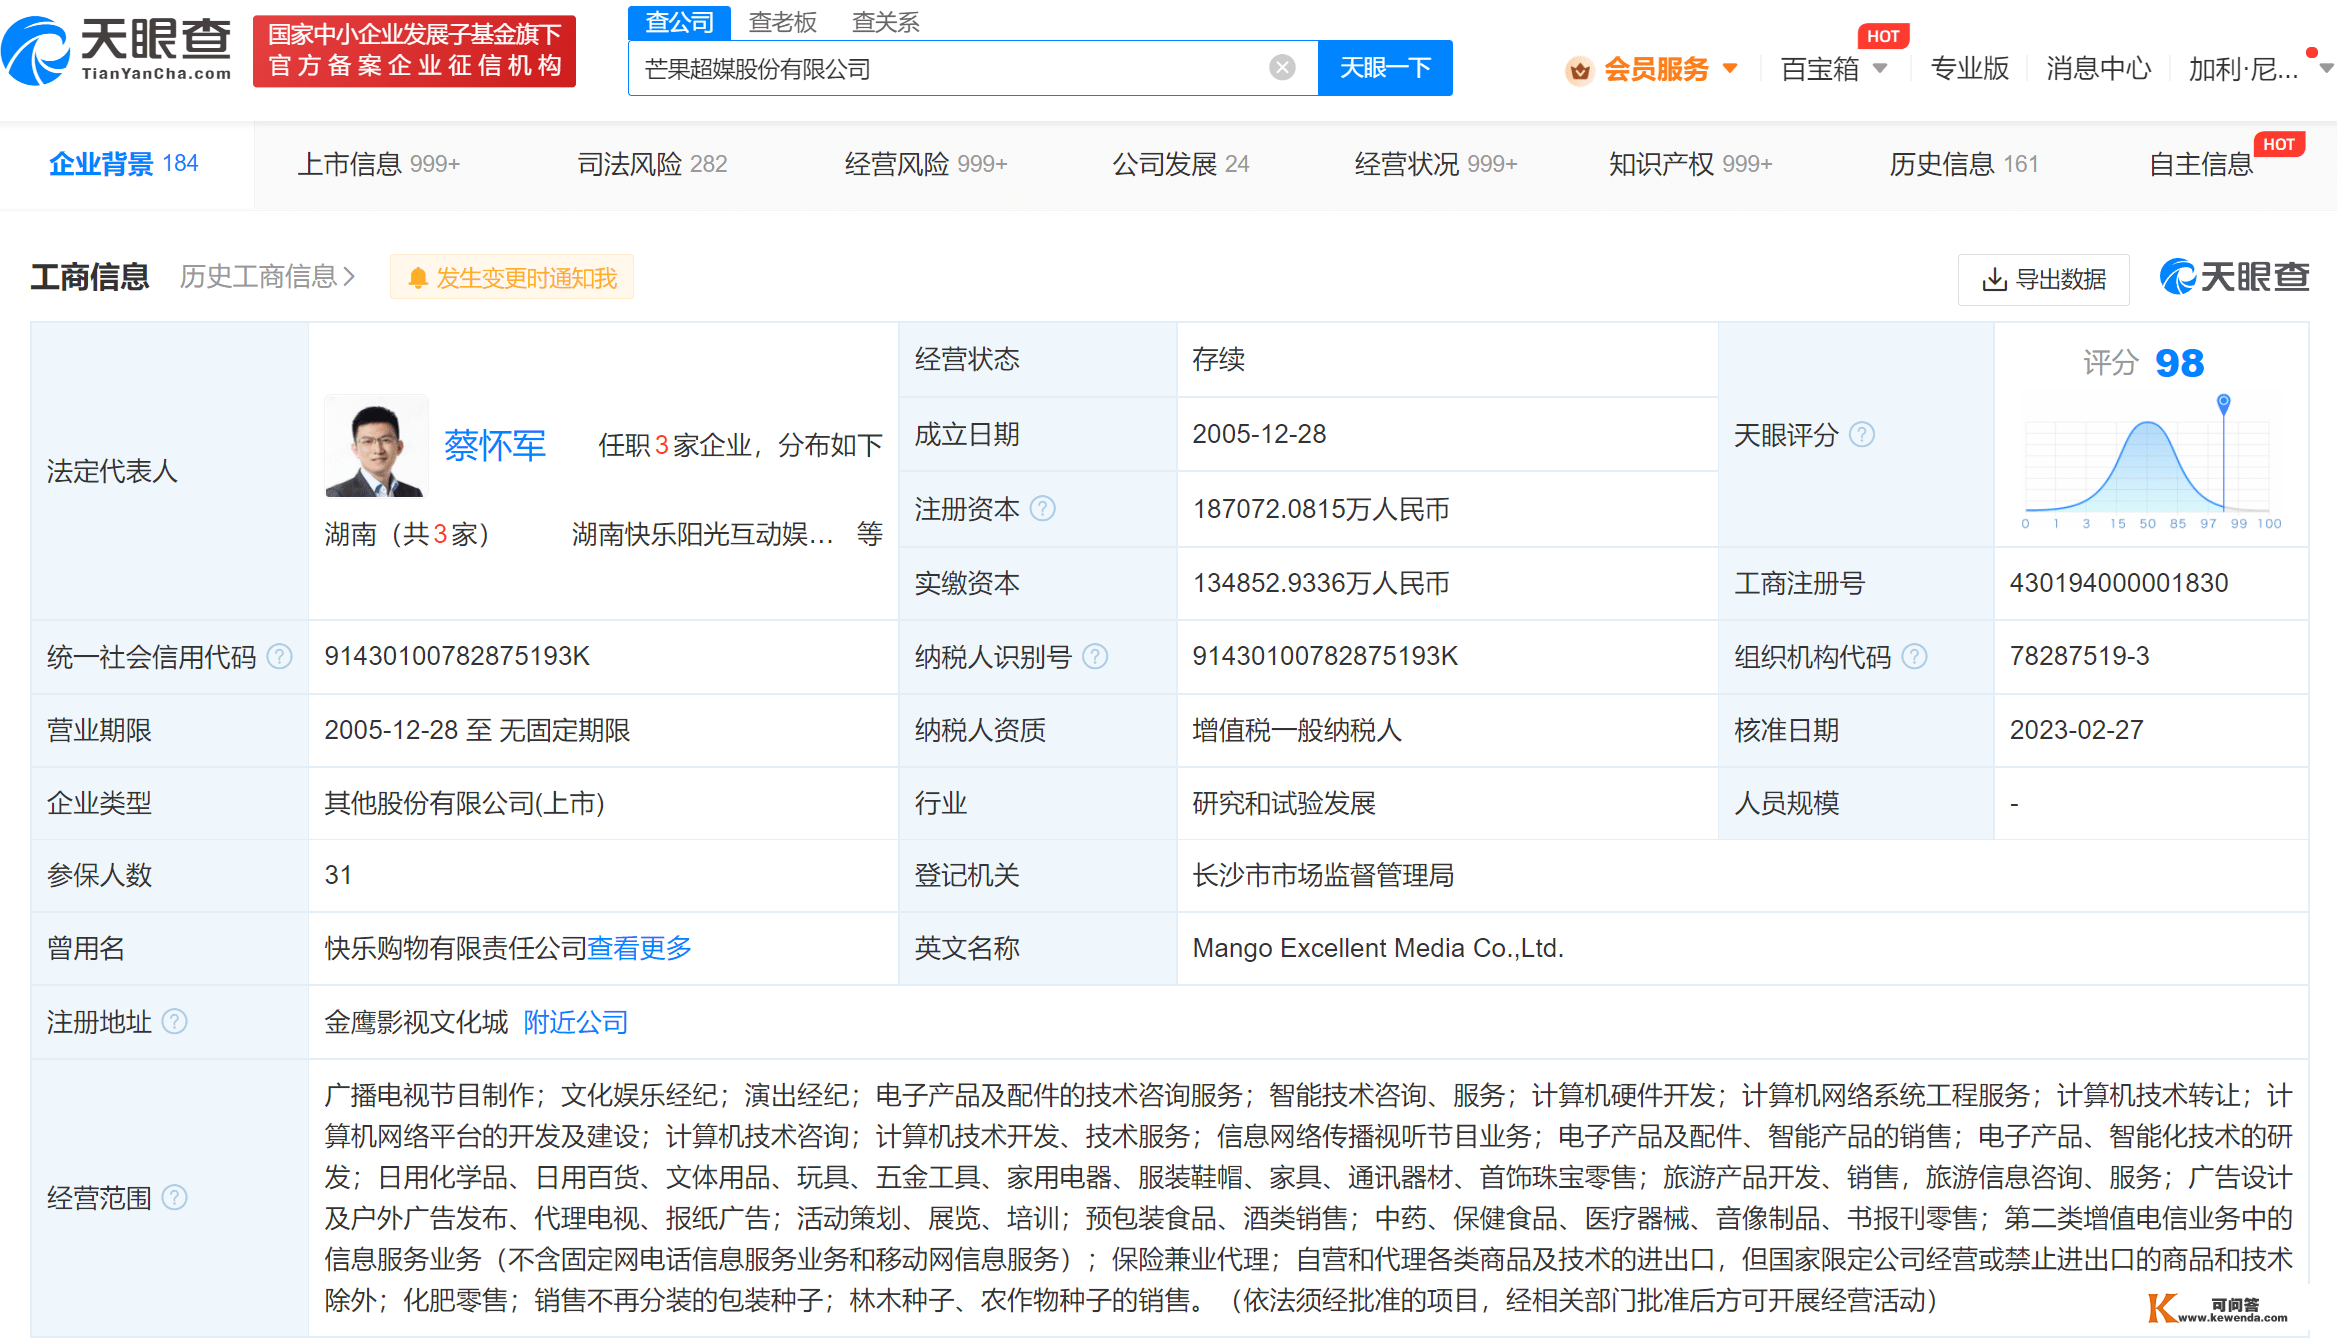Open the 经营状况 tab
The image size is (2337, 1340).
click(1436, 164)
